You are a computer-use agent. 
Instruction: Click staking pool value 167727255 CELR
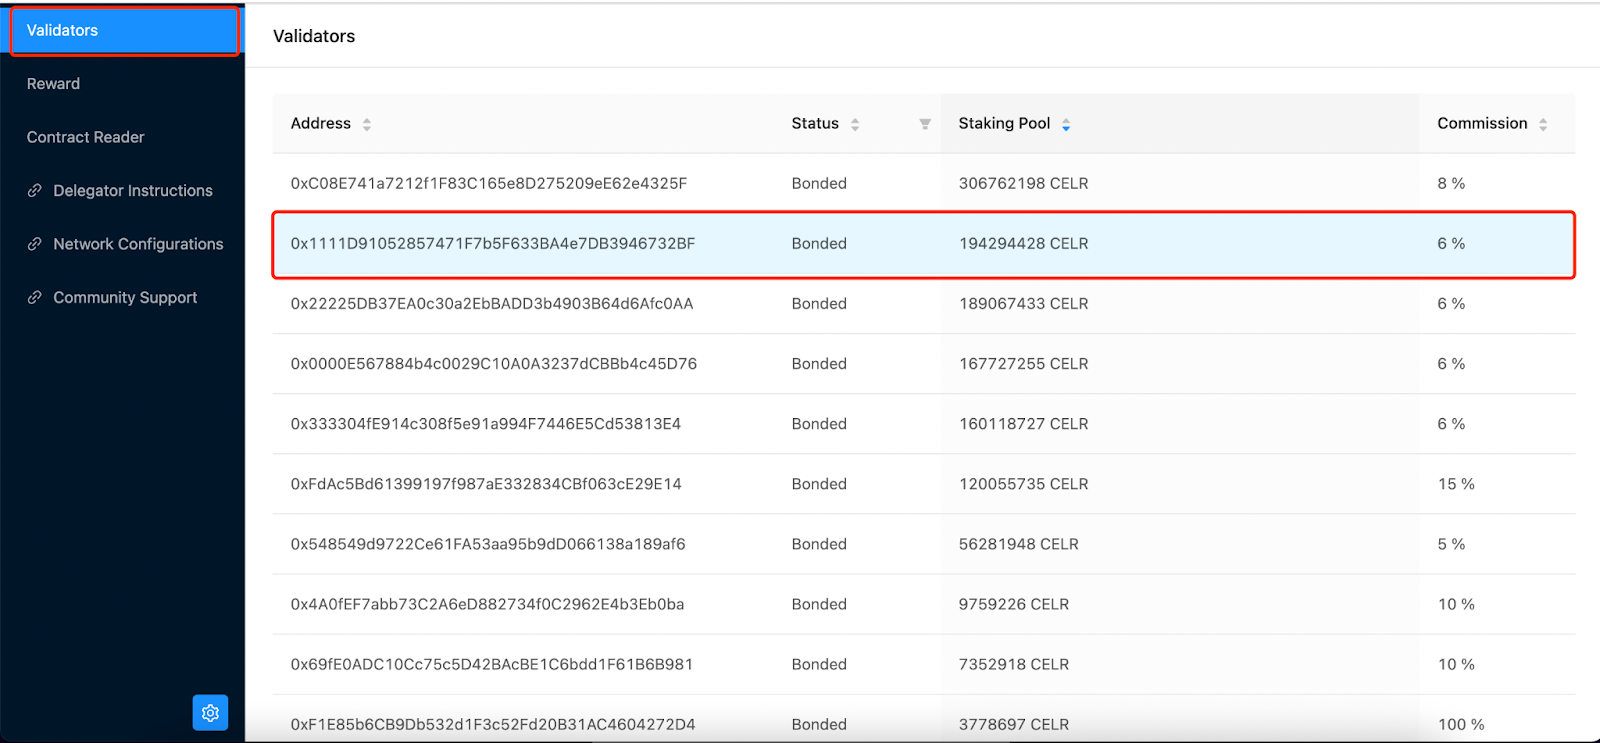(1024, 363)
